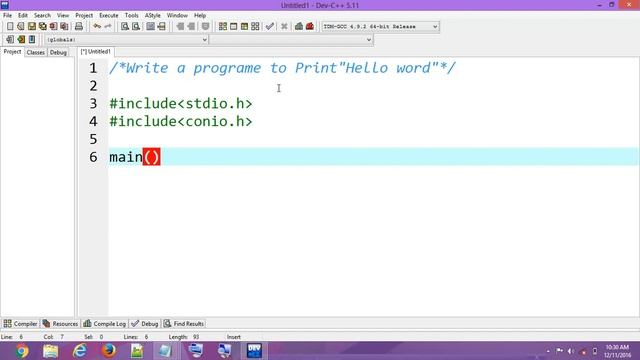Open the Project menu
Viewport: 640px width, 360px height.
click(84, 16)
